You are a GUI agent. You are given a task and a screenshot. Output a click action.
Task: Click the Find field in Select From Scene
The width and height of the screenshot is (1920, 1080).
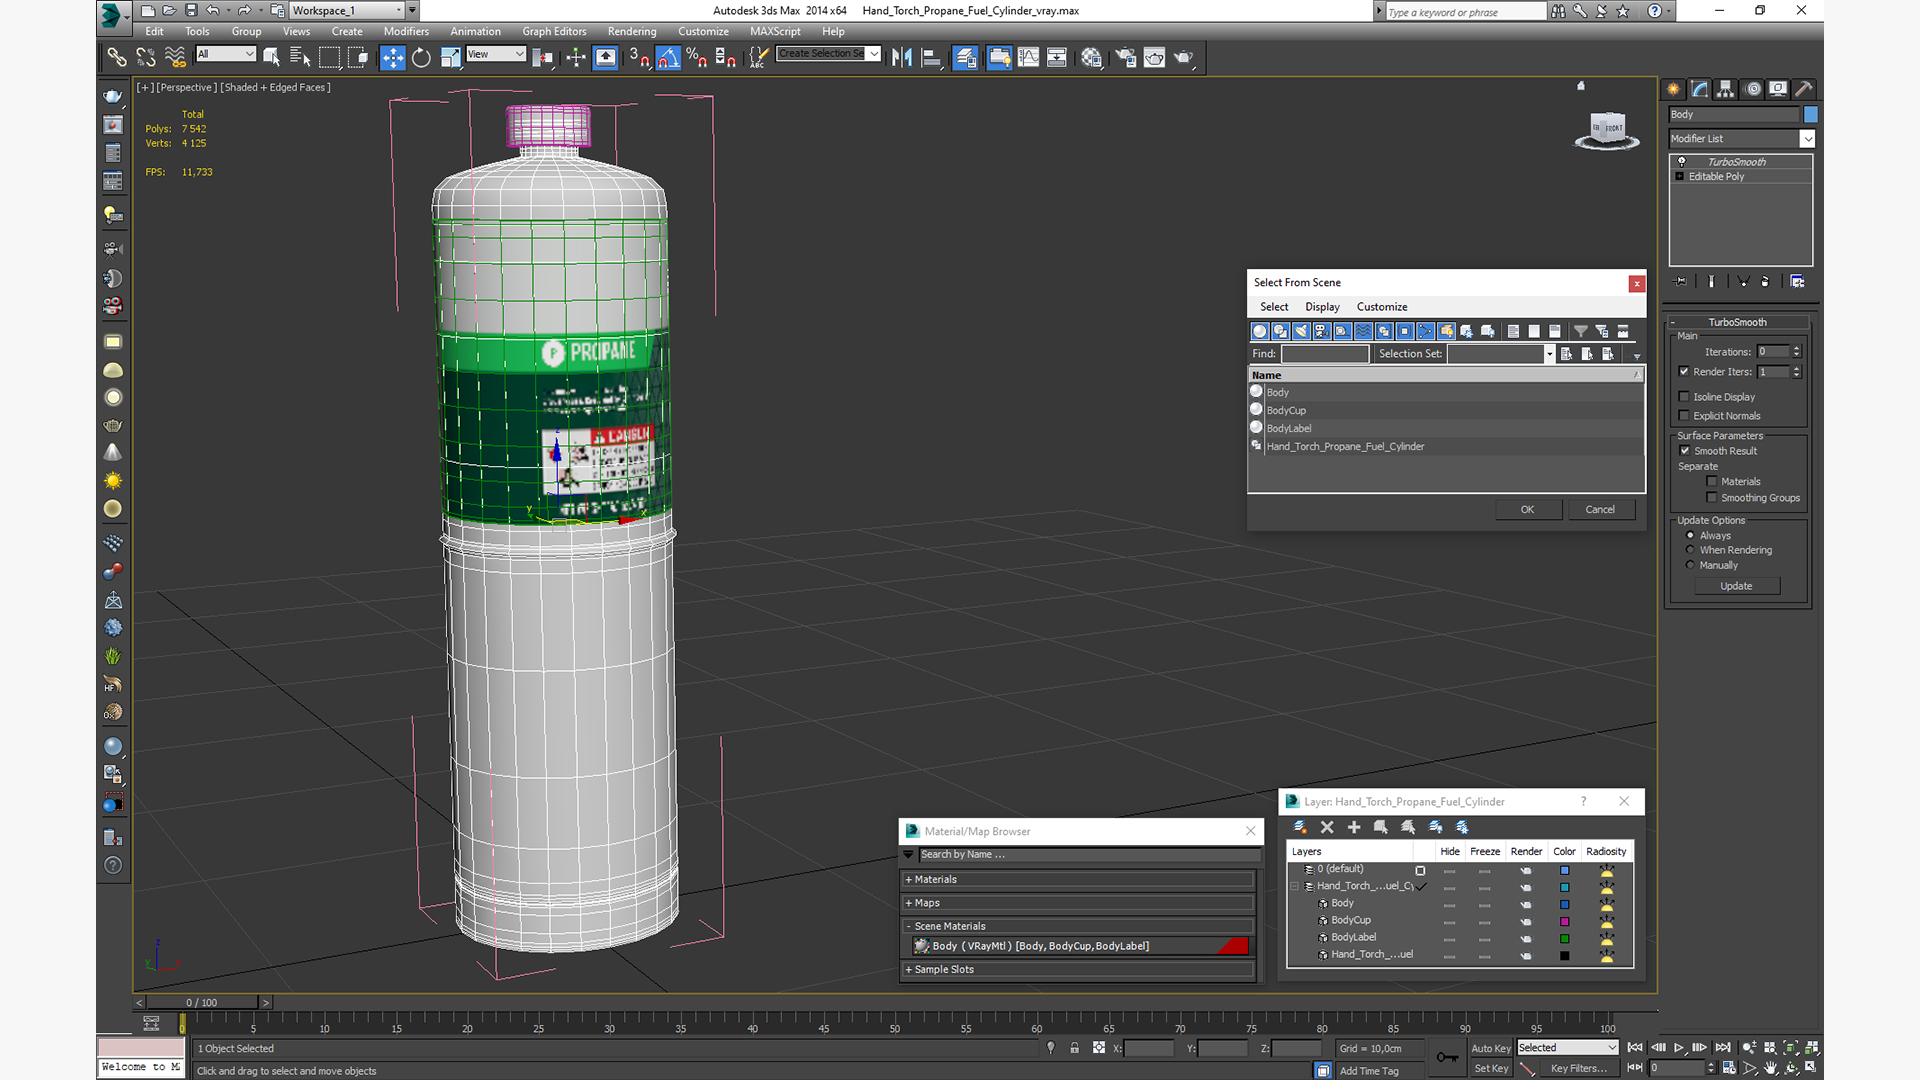(1325, 354)
